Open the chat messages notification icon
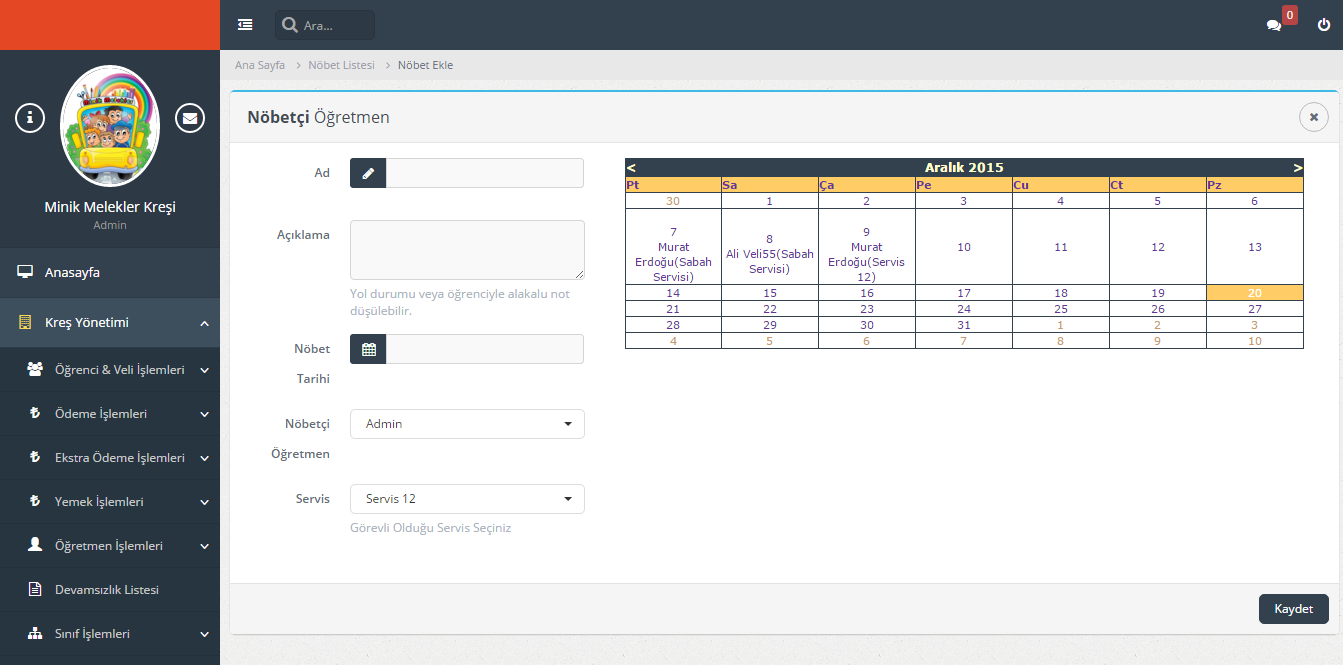This screenshot has width=1343, height=665. pyautogui.click(x=1274, y=25)
